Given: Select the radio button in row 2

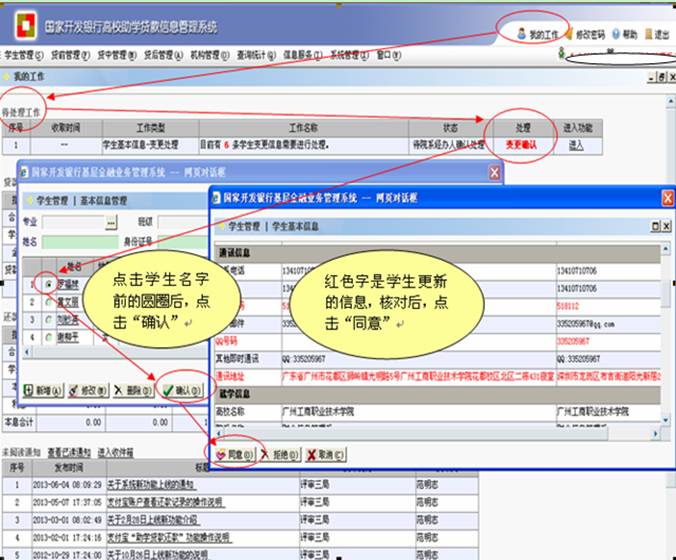Looking at the screenshot, I should click(48, 302).
